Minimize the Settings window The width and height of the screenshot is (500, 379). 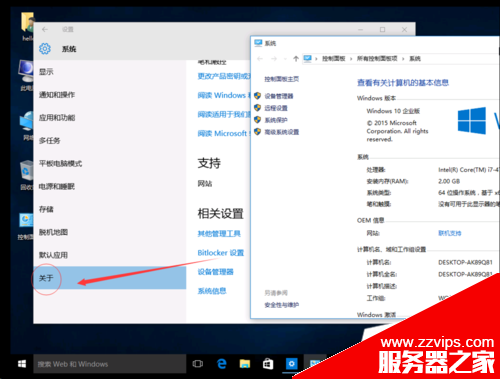[361, 30]
